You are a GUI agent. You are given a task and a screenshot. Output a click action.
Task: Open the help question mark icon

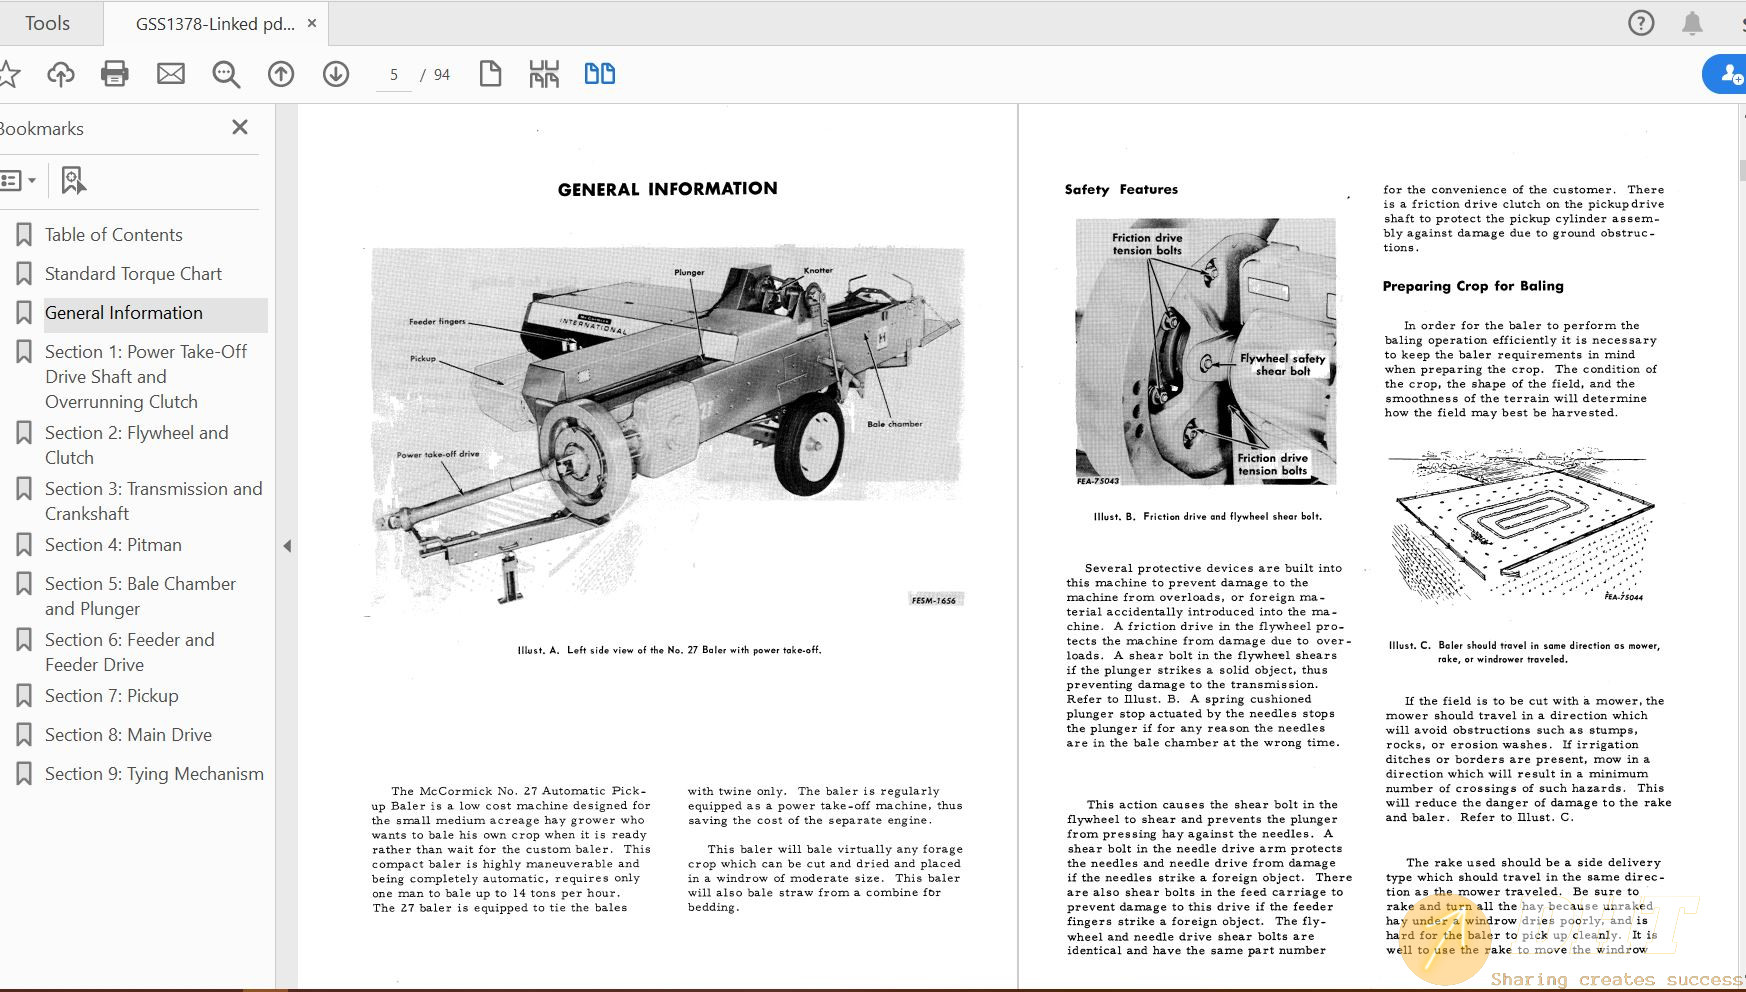1641,23
